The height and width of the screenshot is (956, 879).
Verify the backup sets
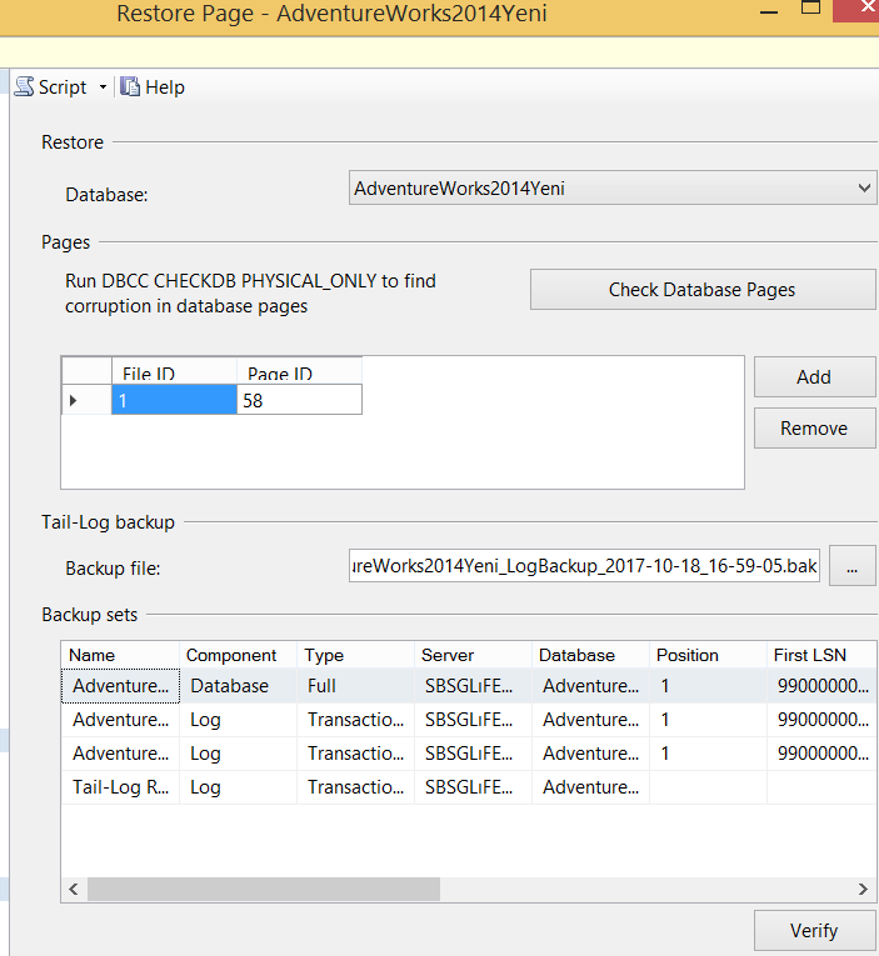814,931
